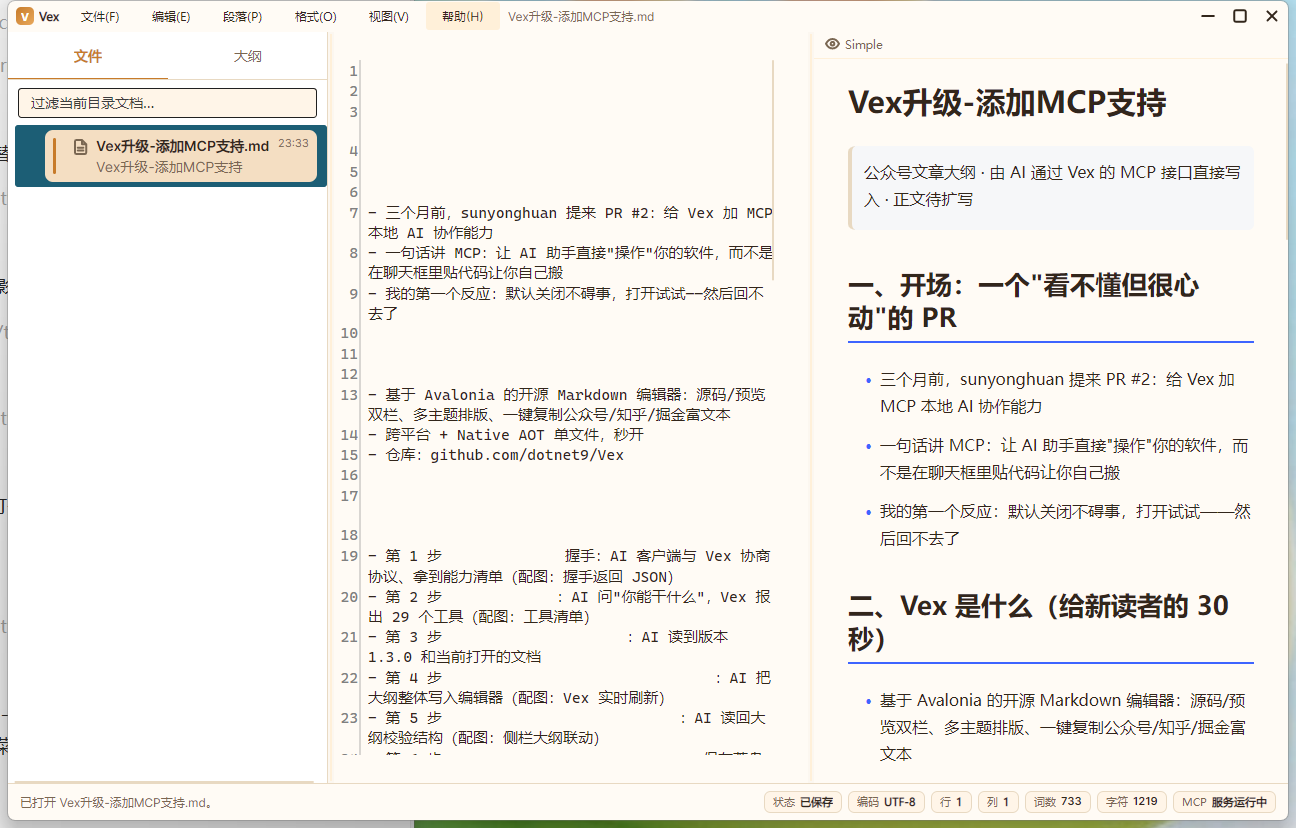This screenshot has height=828, width=1296.
Task: Click the 23:33 timestamp on the file entry
Action: point(293,143)
